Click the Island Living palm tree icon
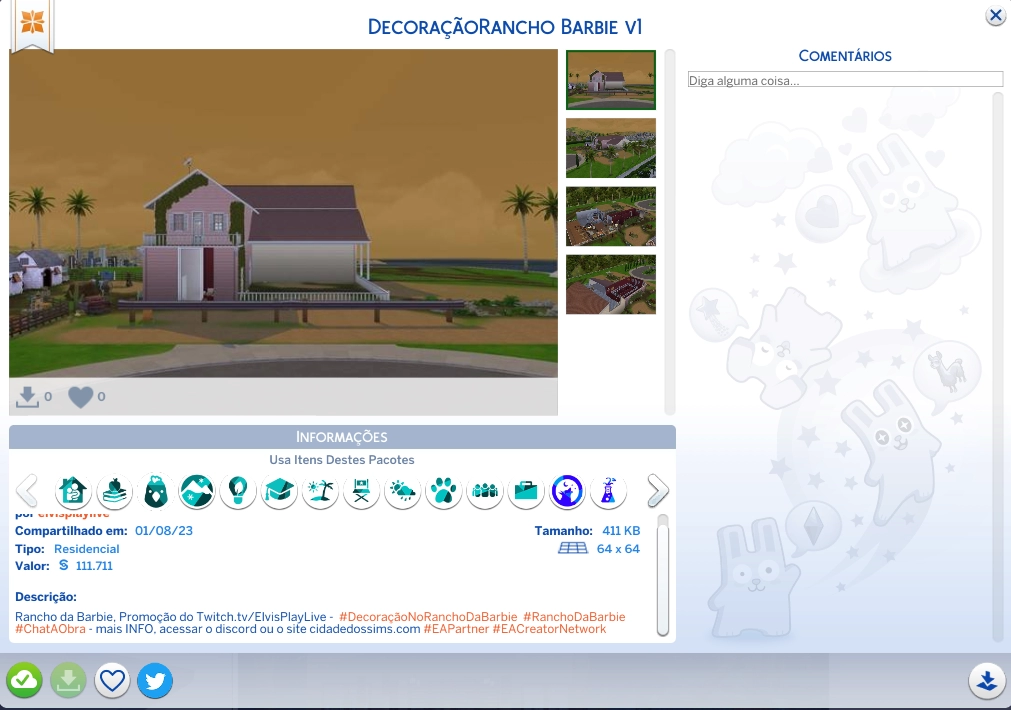 (320, 491)
